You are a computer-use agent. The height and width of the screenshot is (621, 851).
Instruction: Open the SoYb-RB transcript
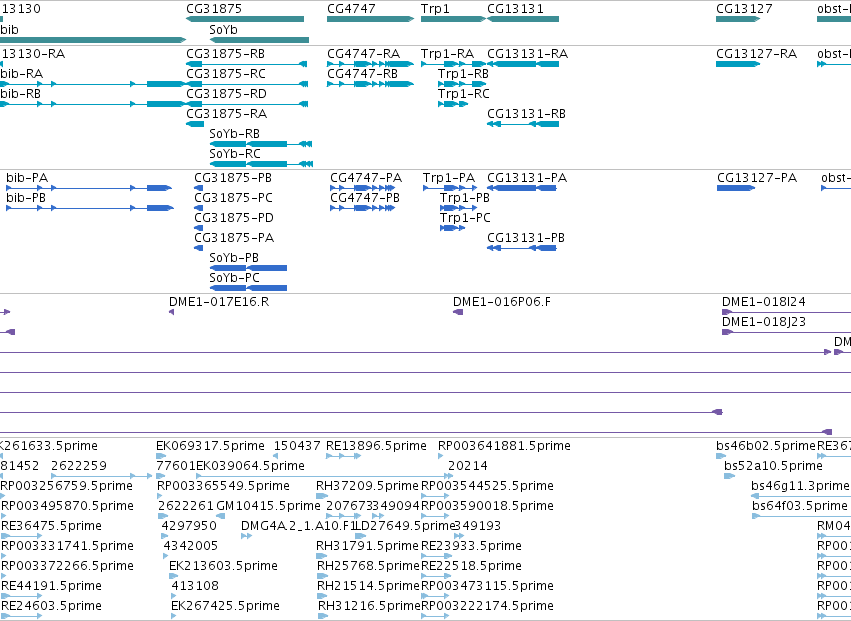(234, 134)
